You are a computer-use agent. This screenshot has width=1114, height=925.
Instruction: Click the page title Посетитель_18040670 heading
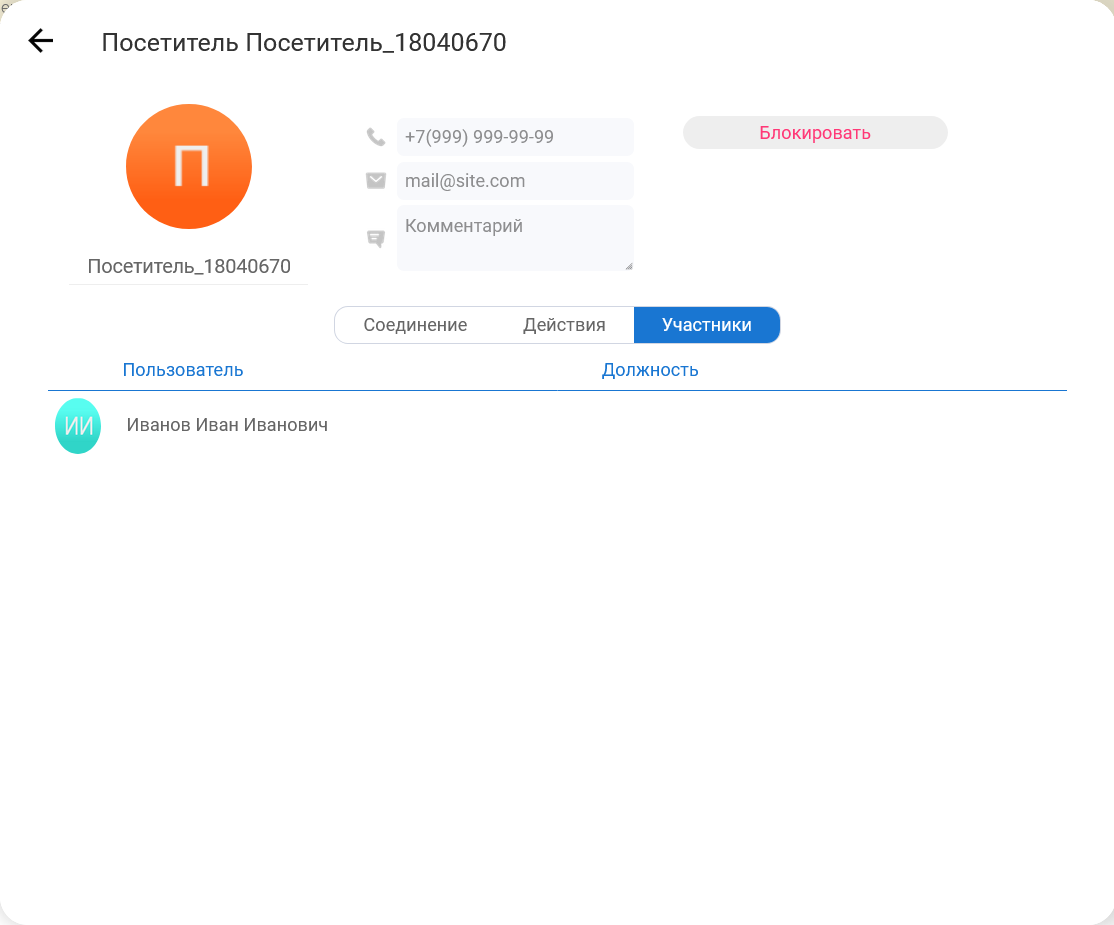(304, 43)
